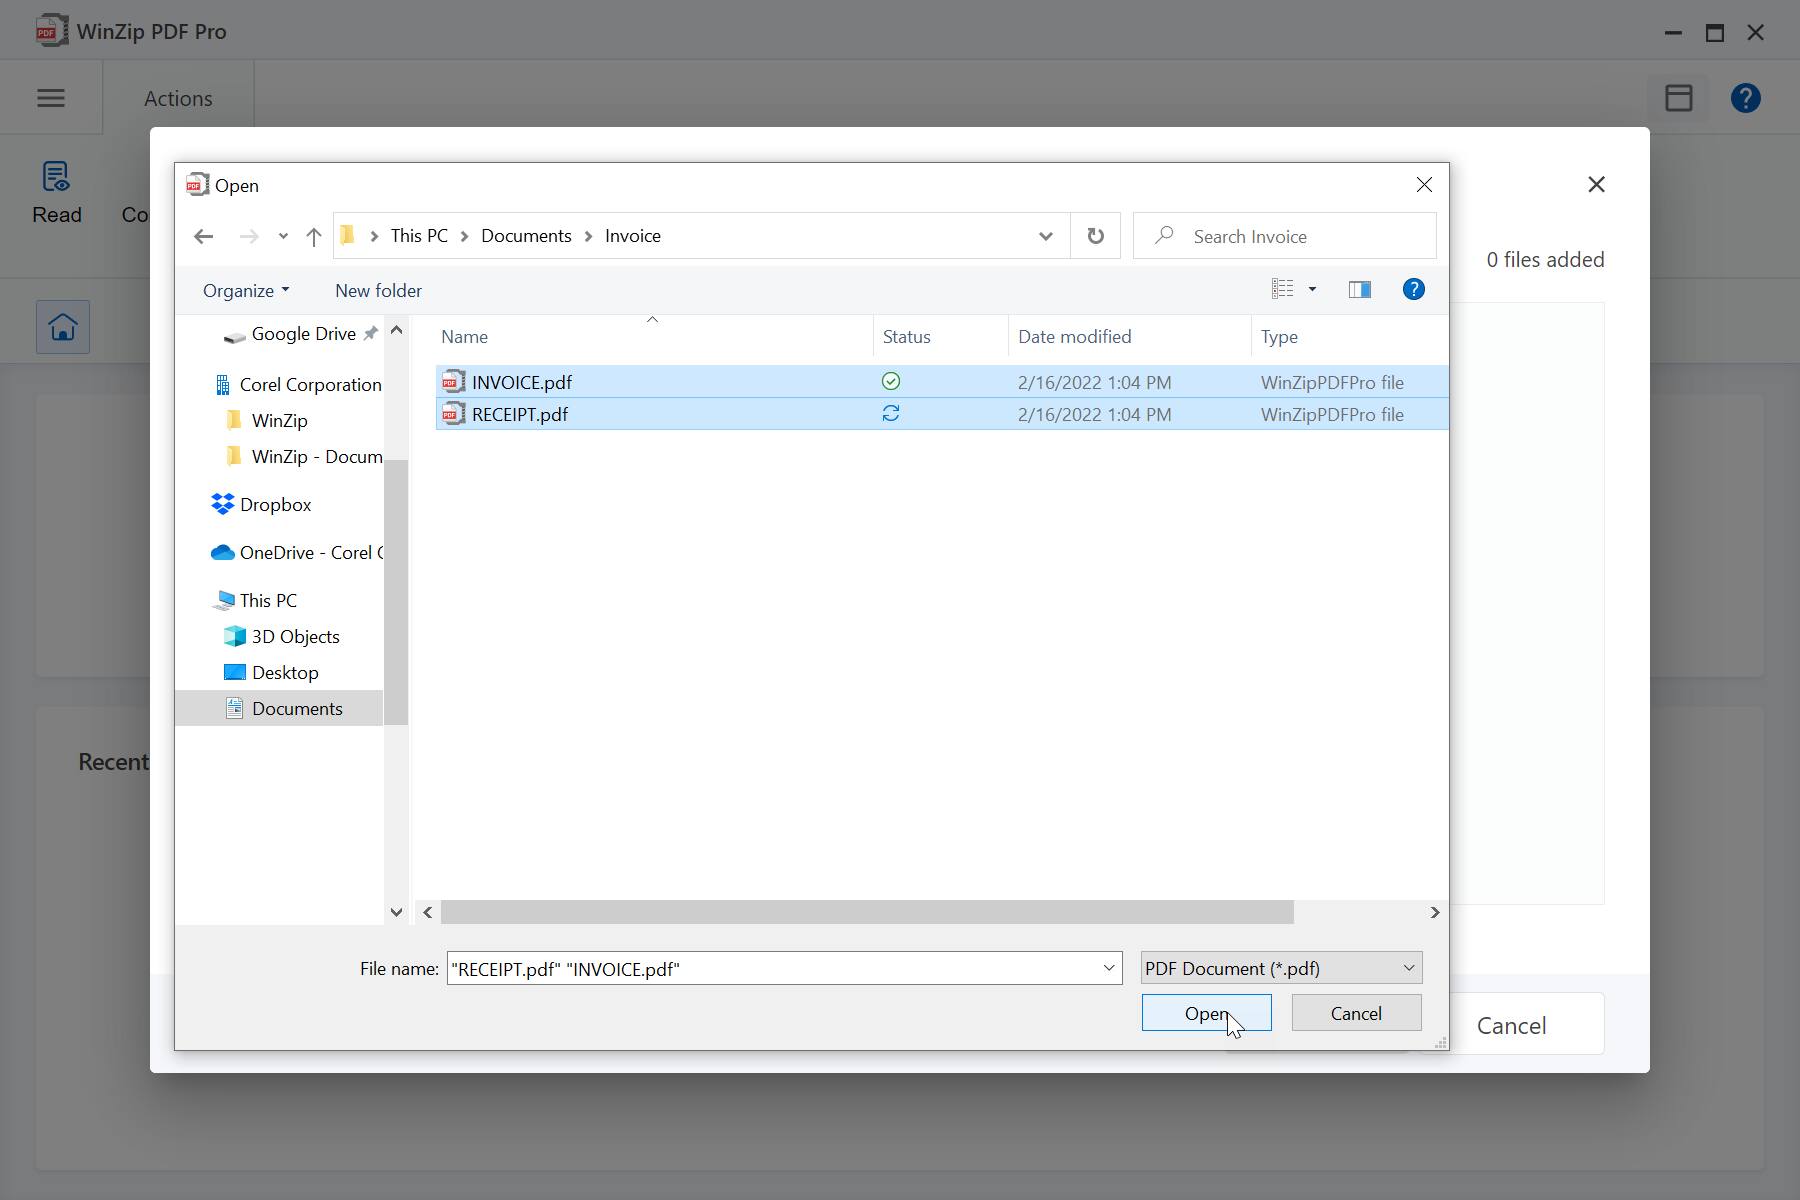The height and width of the screenshot is (1200, 1800).
Task: Click the Open button to add files
Action: click(x=1206, y=1013)
